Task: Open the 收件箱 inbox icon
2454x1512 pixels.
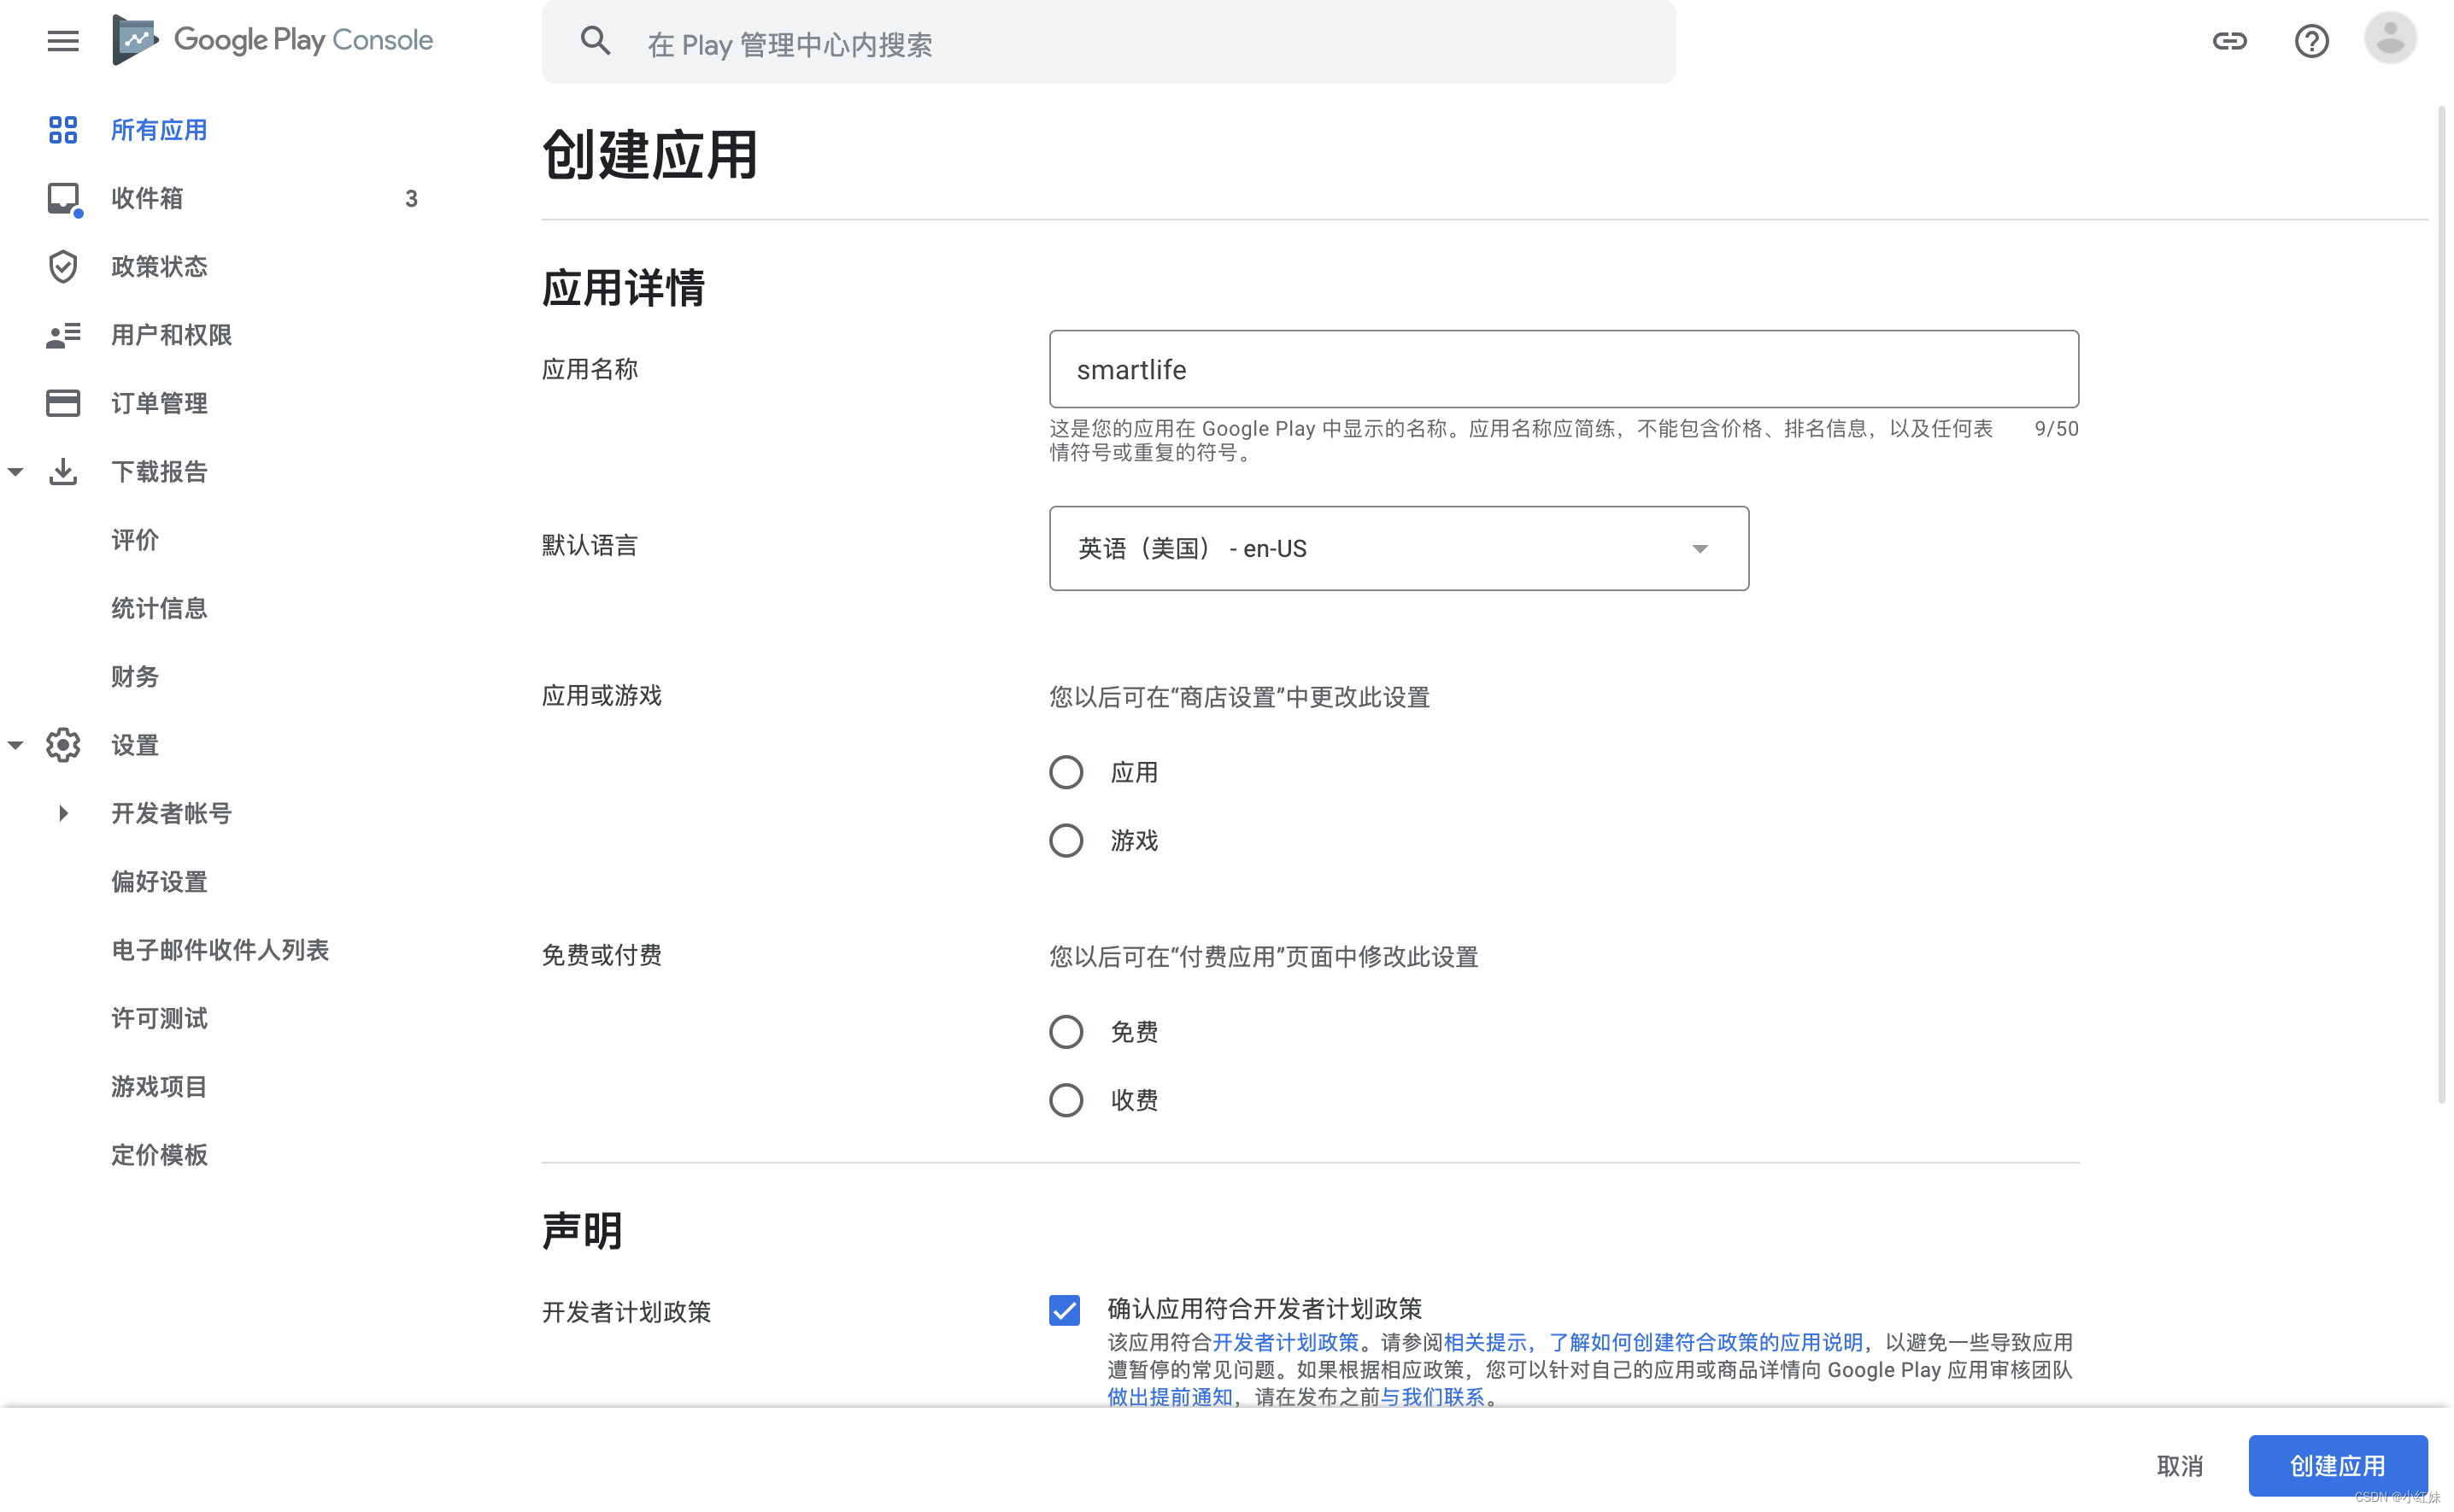Action: click(x=63, y=198)
